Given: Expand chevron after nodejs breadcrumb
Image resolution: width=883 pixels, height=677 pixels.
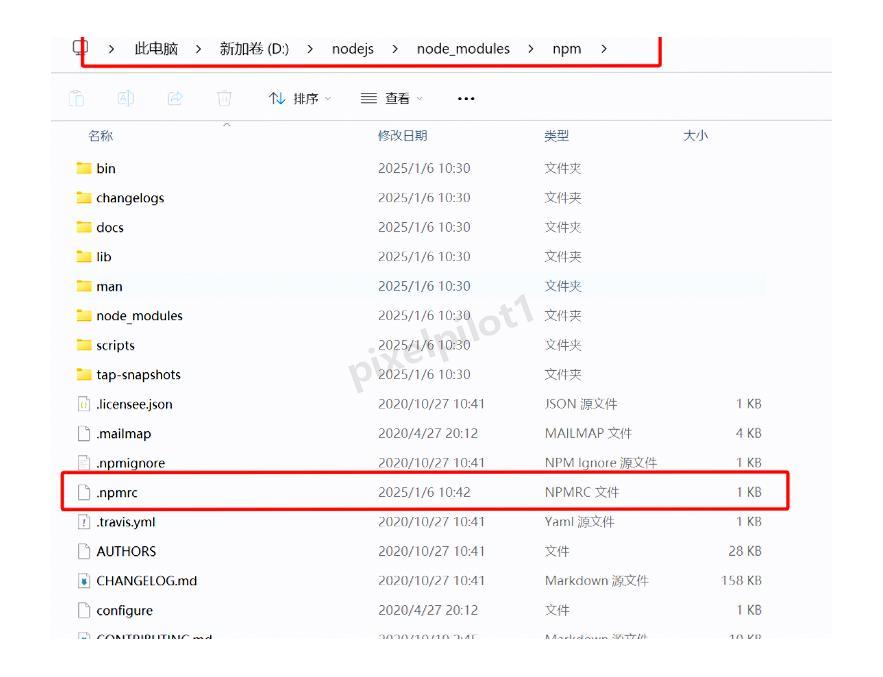Looking at the screenshot, I should [395, 49].
